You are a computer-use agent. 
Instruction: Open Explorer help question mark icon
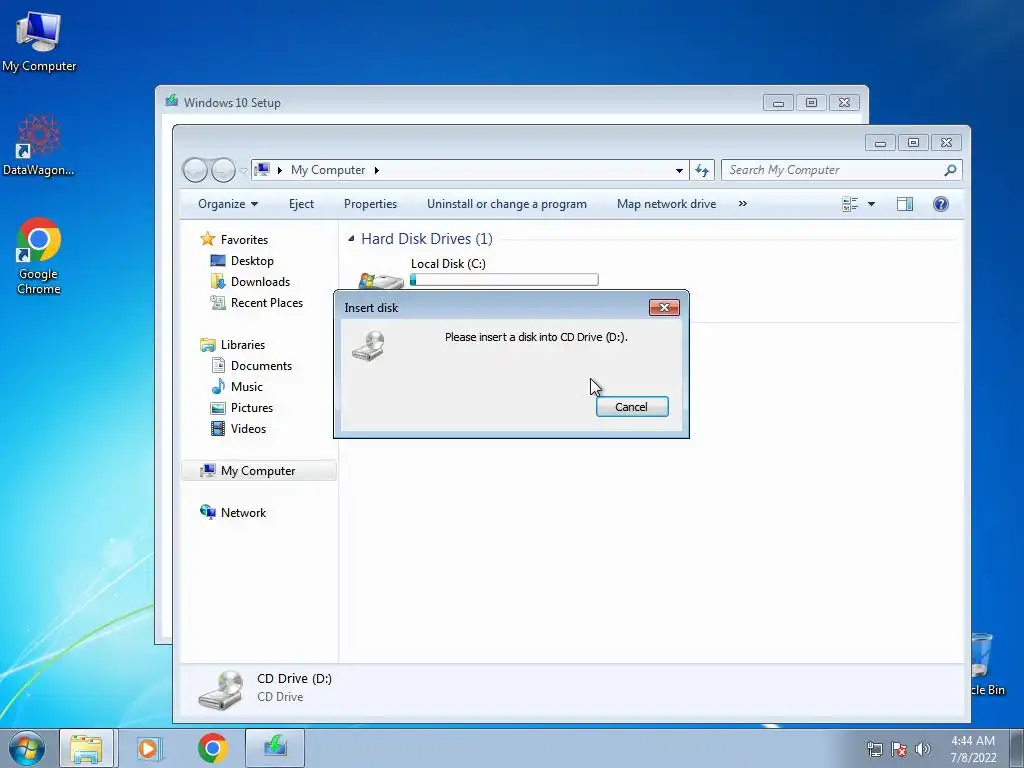point(940,204)
